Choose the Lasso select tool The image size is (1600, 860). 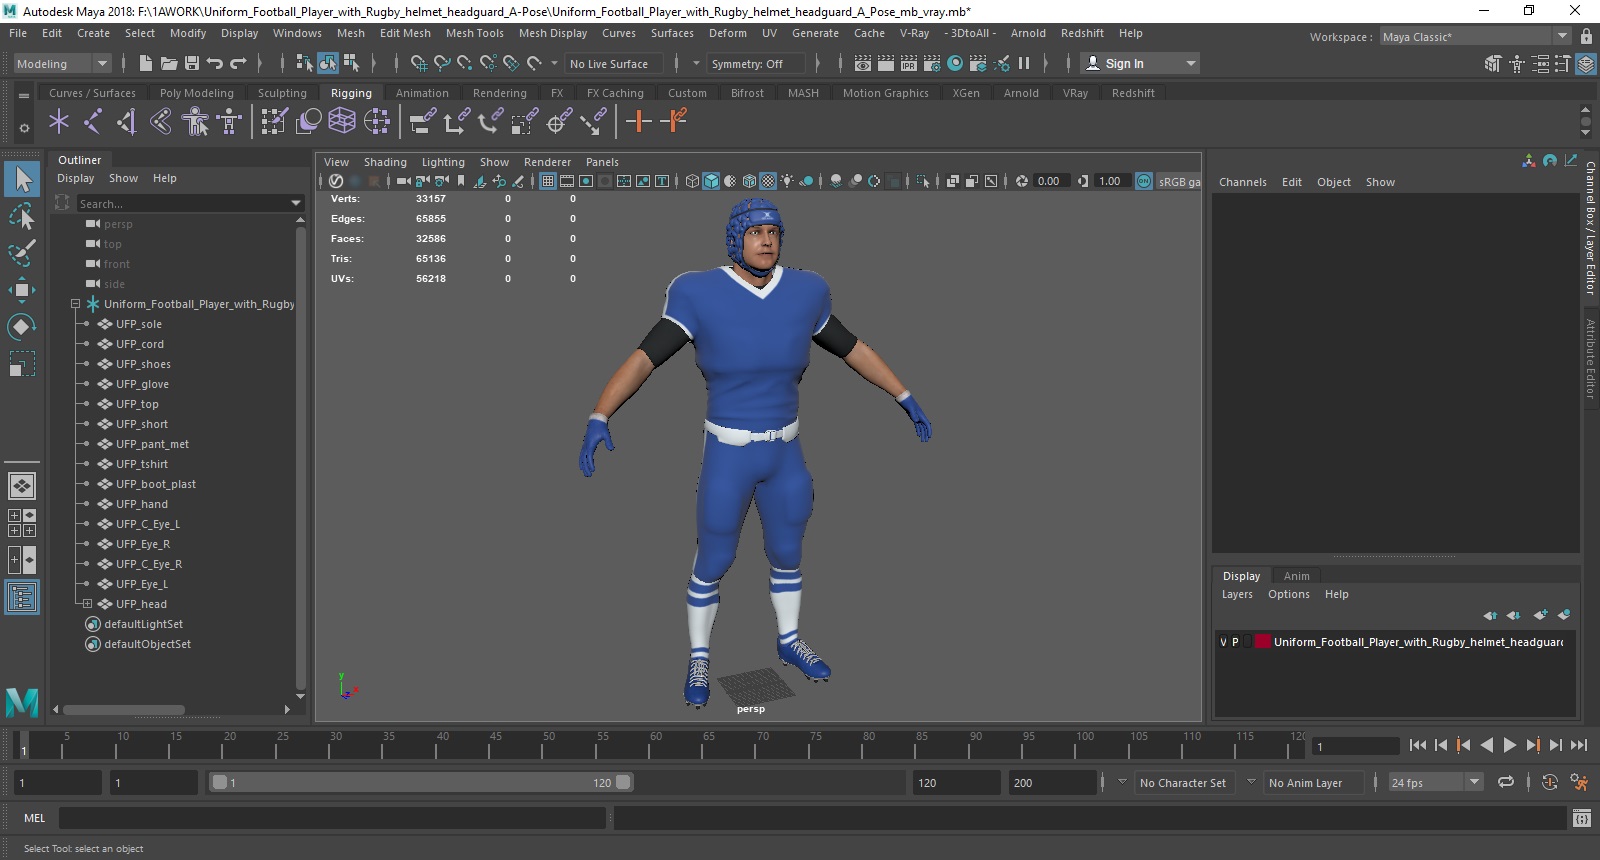click(21, 216)
